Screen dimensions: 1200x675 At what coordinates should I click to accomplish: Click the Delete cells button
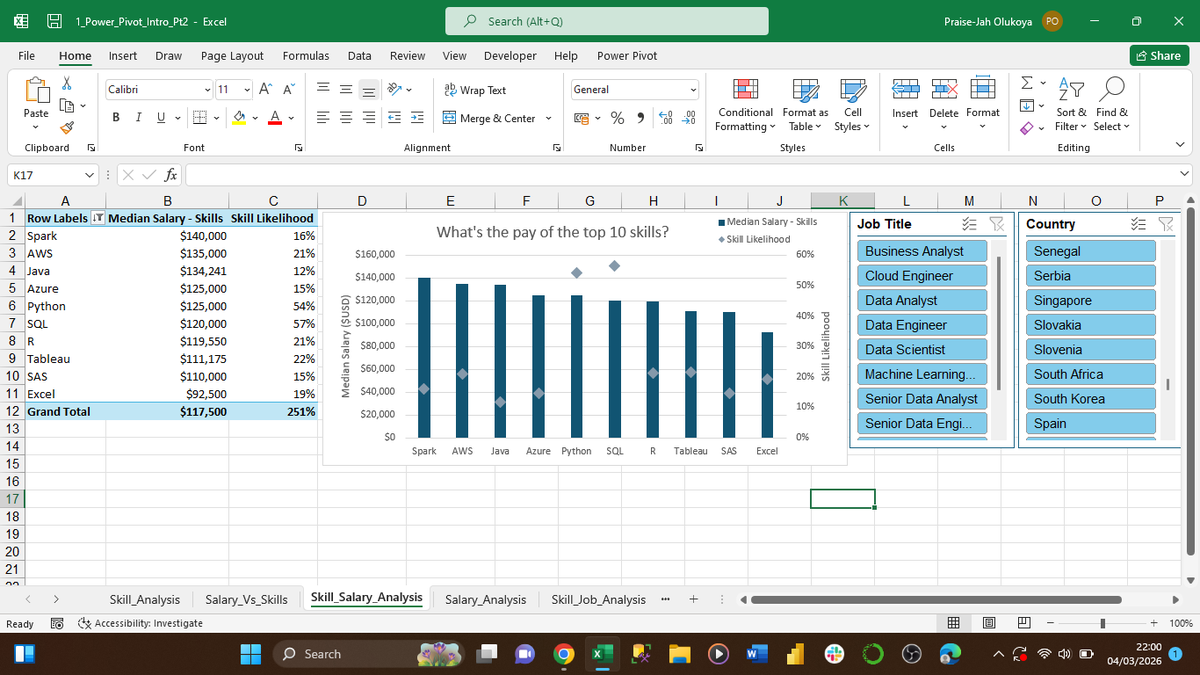tap(943, 105)
